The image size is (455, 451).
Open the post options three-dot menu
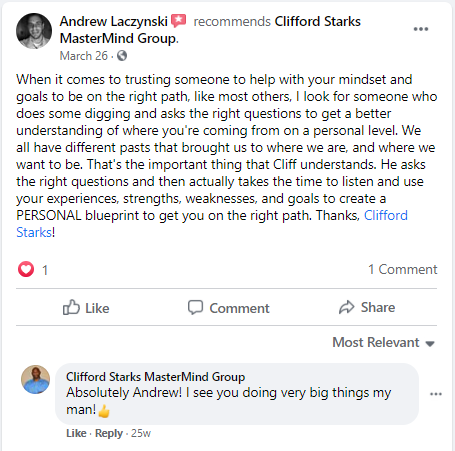(421, 29)
